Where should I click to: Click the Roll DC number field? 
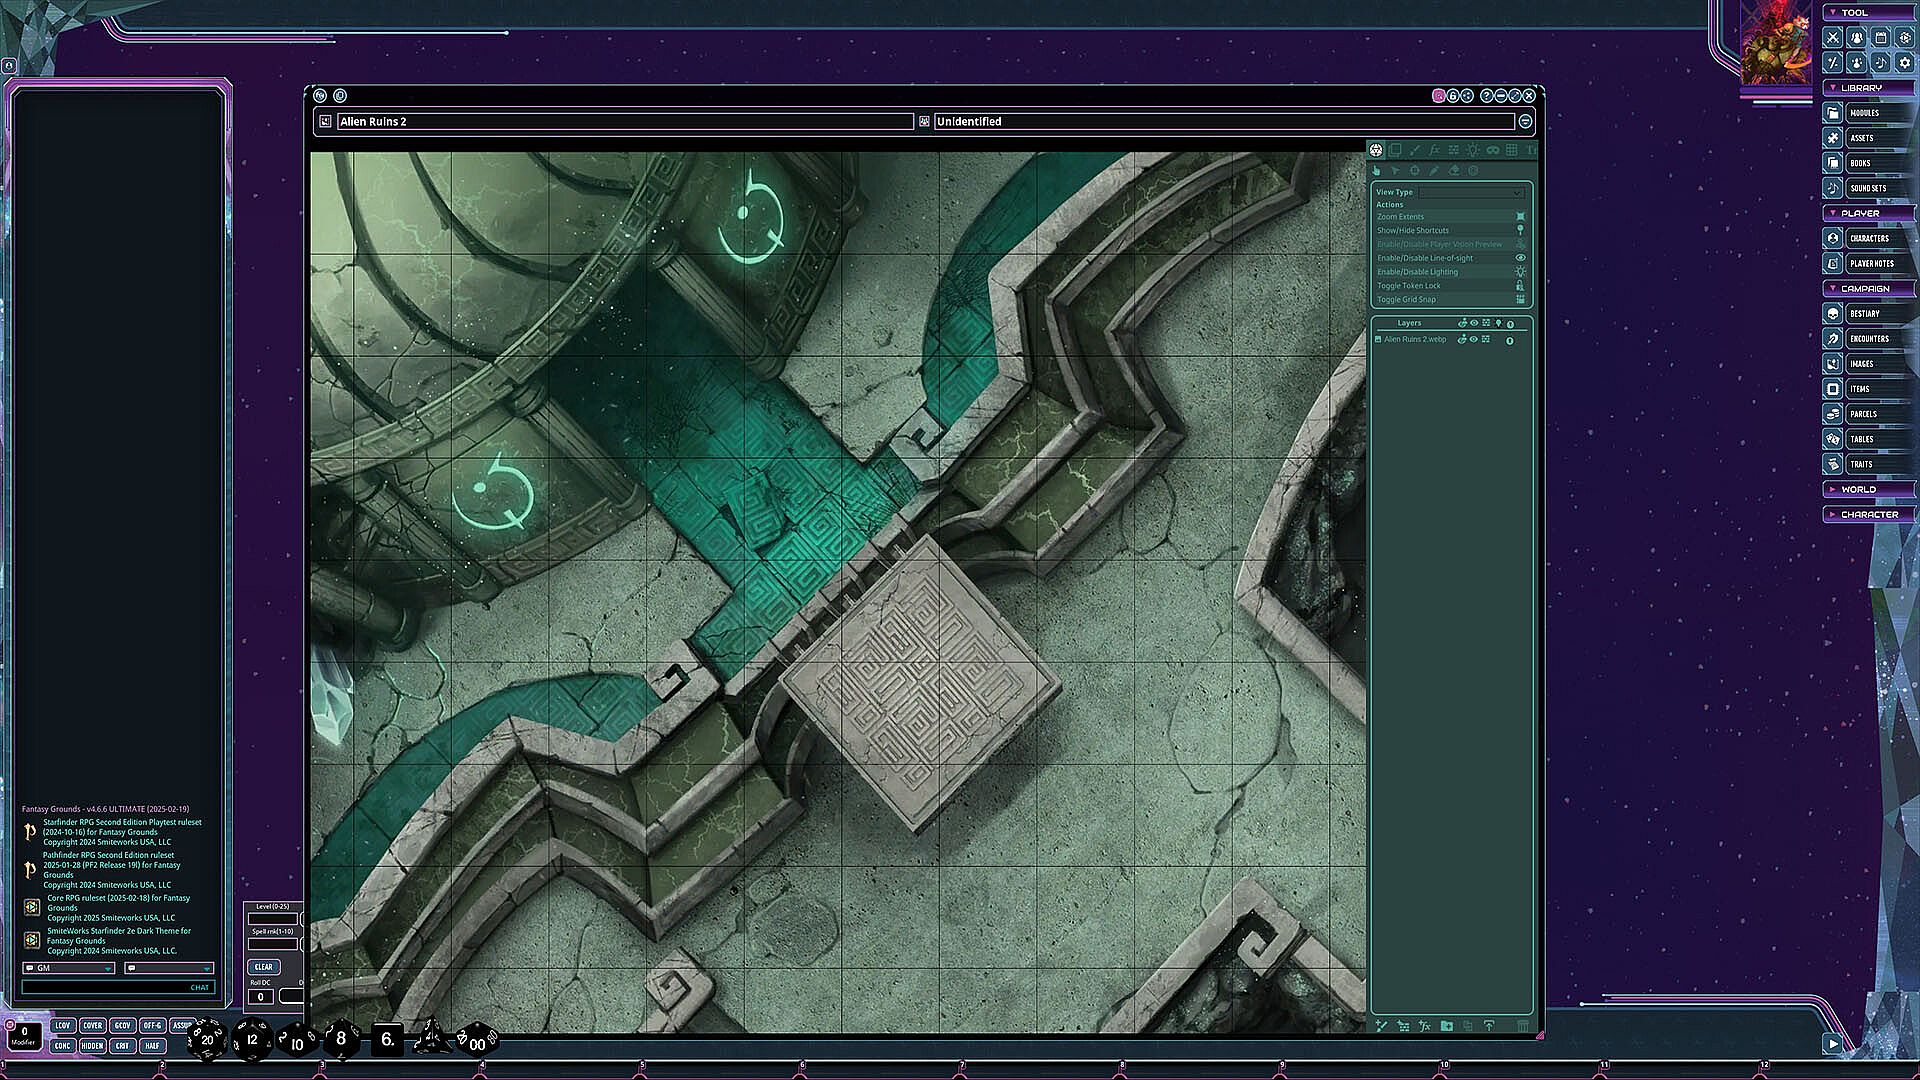(260, 997)
